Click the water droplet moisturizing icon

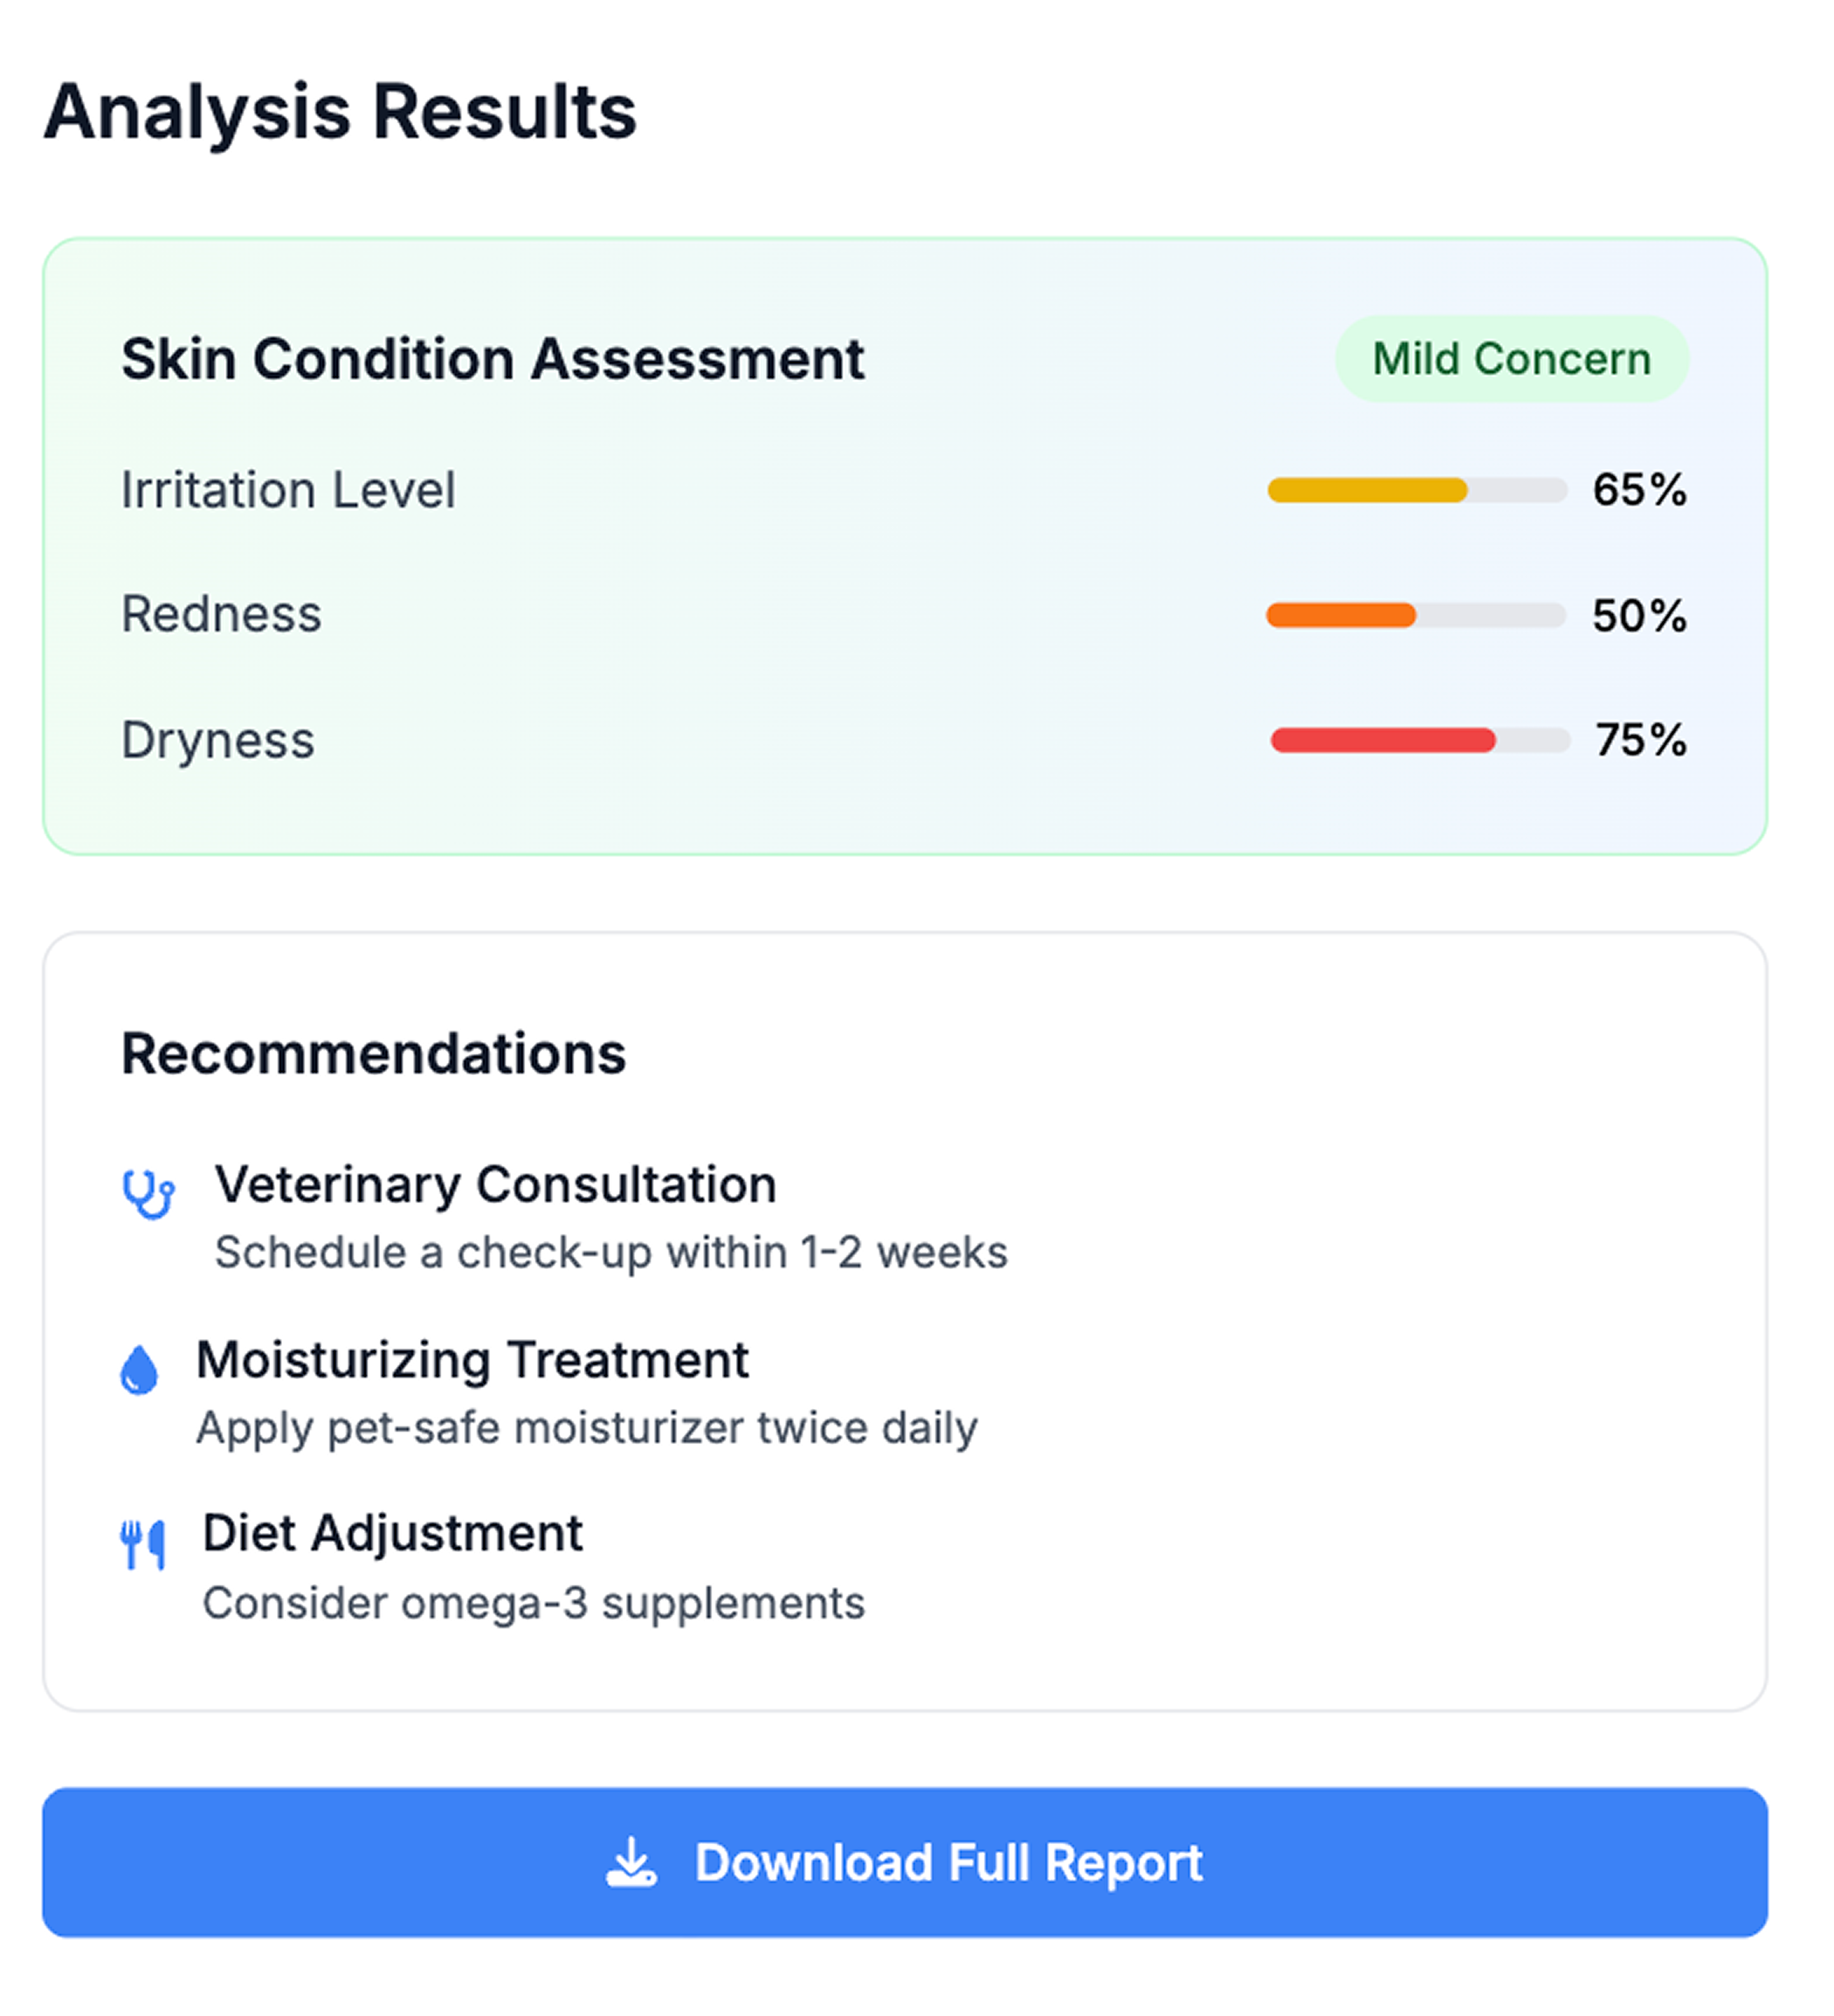pos(139,1369)
